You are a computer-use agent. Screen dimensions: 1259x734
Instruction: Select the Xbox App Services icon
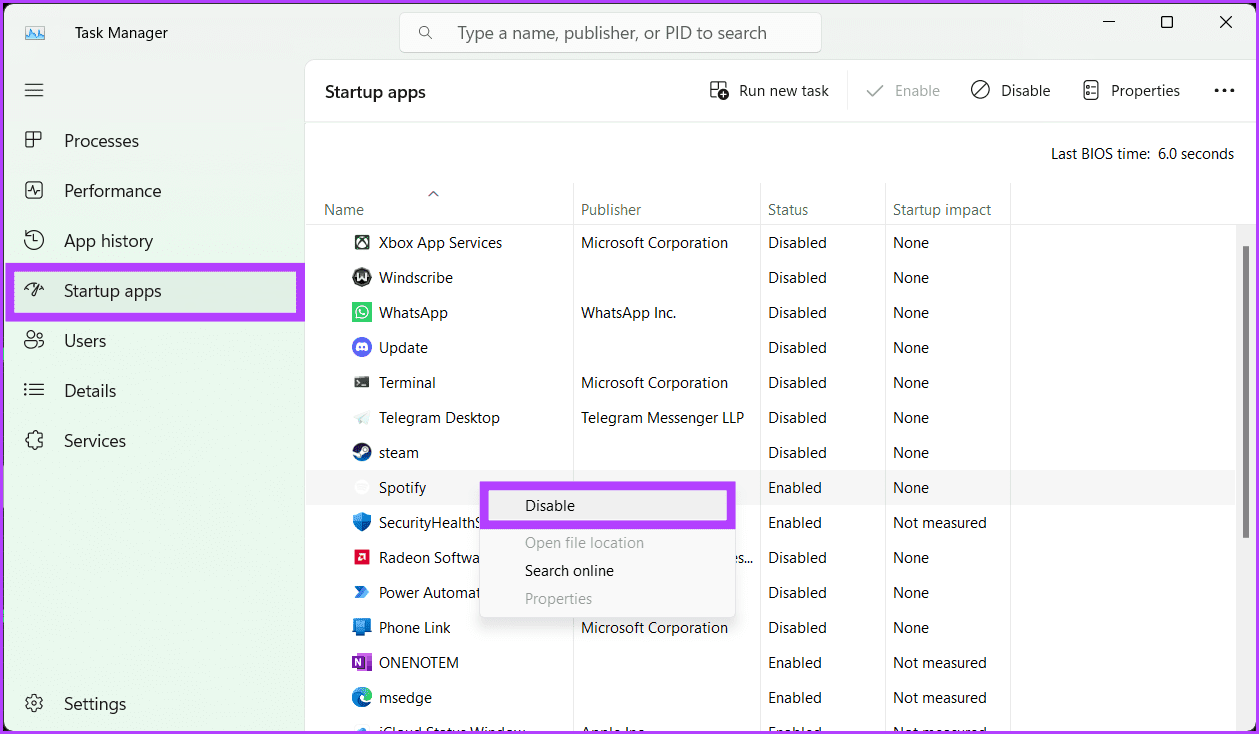coord(361,242)
